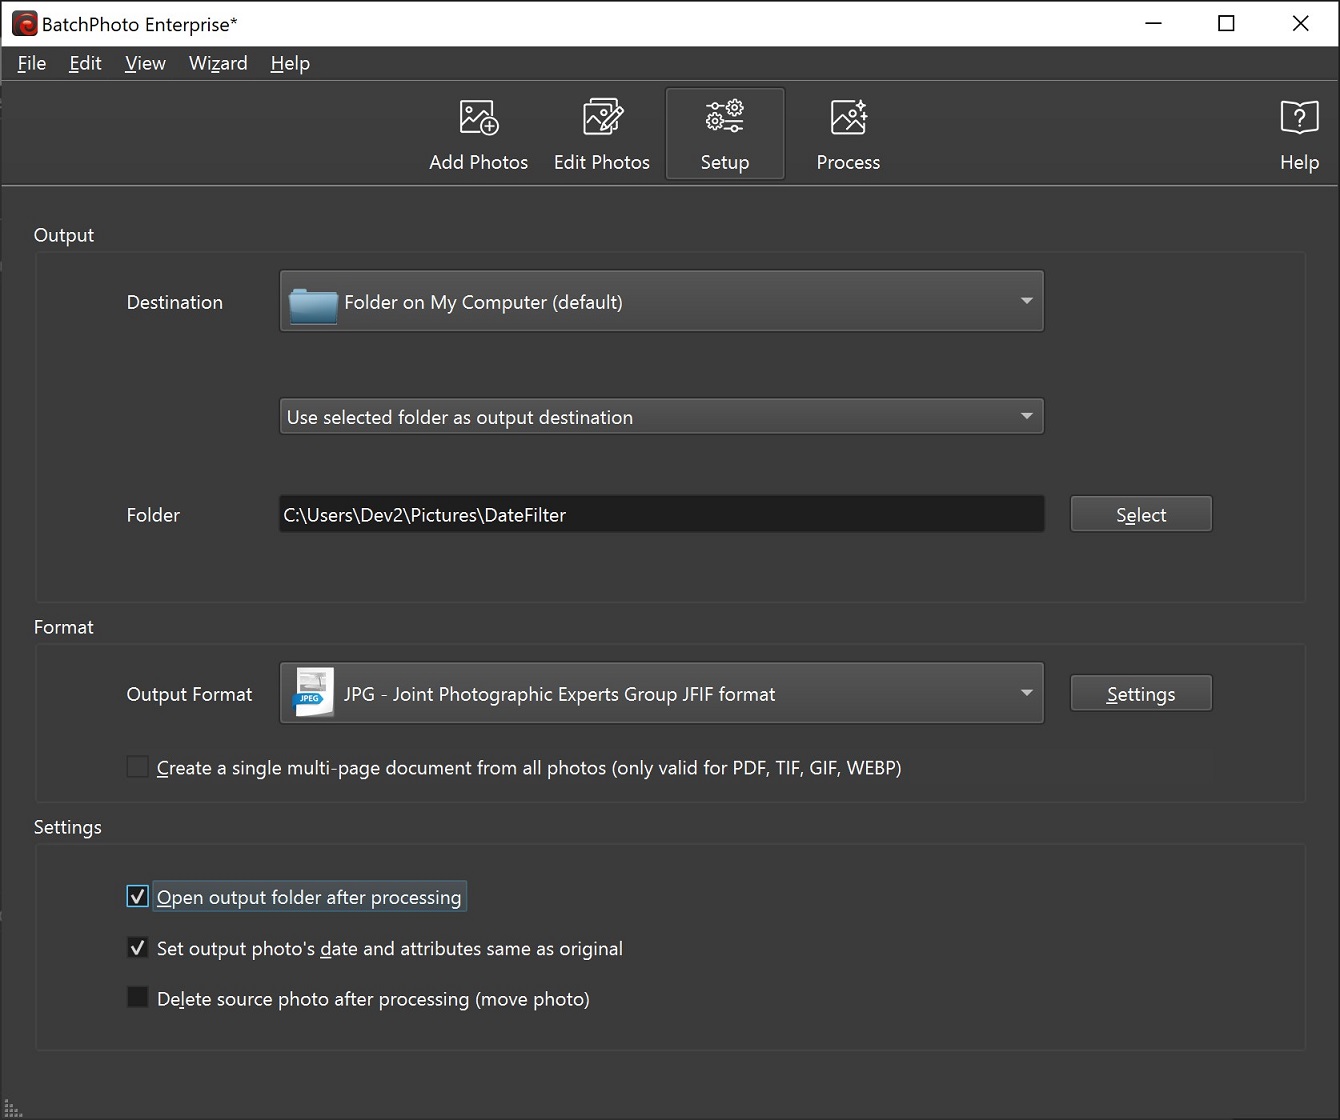The height and width of the screenshot is (1120, 1340).
Task: Open the Edit Photos step
Action: [x=601, y=133]
